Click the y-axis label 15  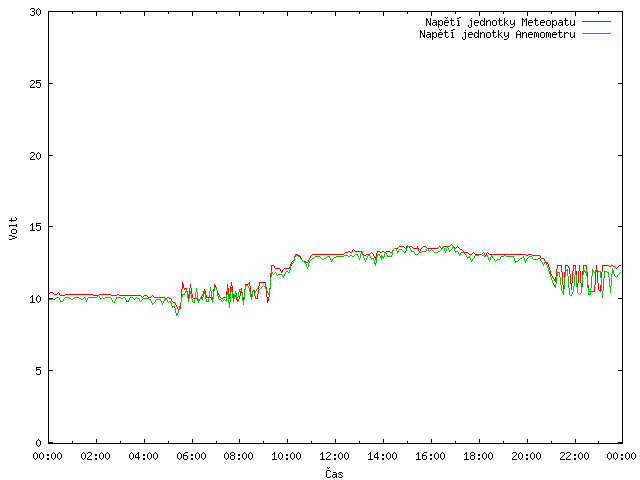[x=36, y=227]
